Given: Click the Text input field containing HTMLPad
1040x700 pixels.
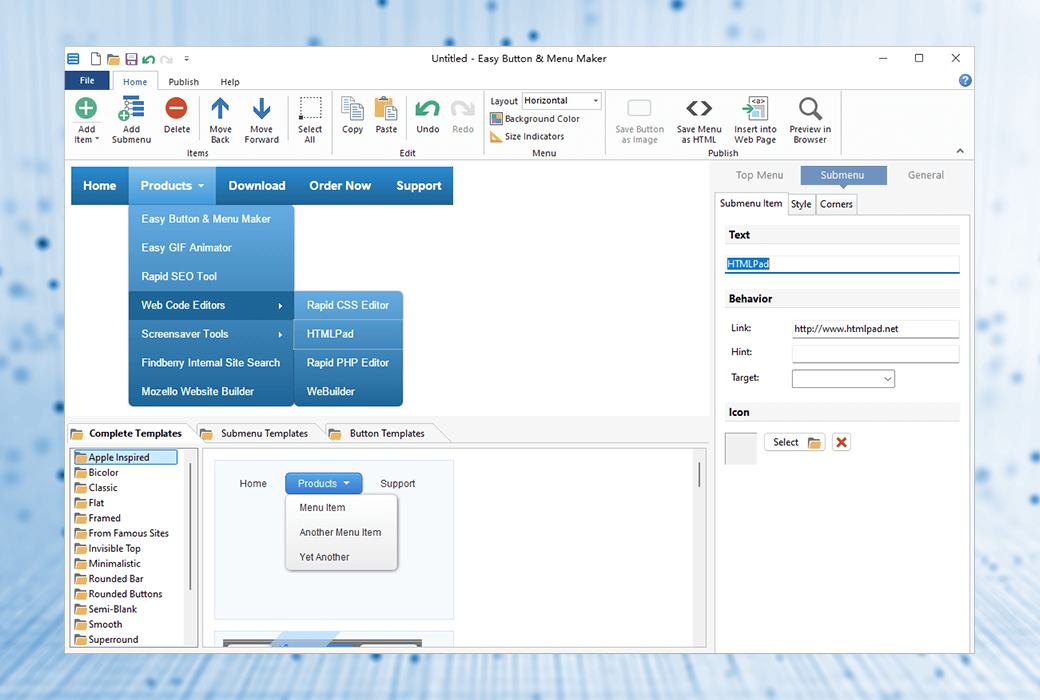Looking at the screenshot, I should point(842,264).
